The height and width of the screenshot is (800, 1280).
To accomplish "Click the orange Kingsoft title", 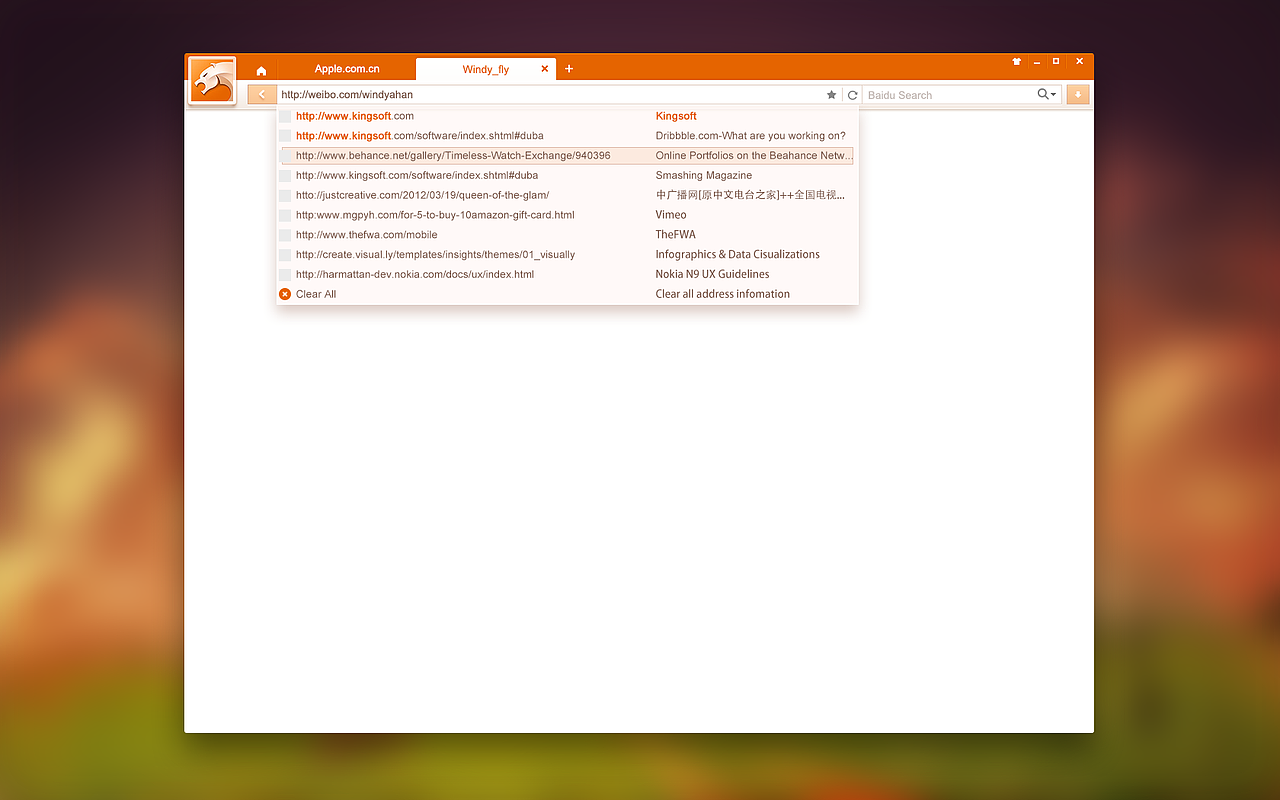I will (676, 116).
